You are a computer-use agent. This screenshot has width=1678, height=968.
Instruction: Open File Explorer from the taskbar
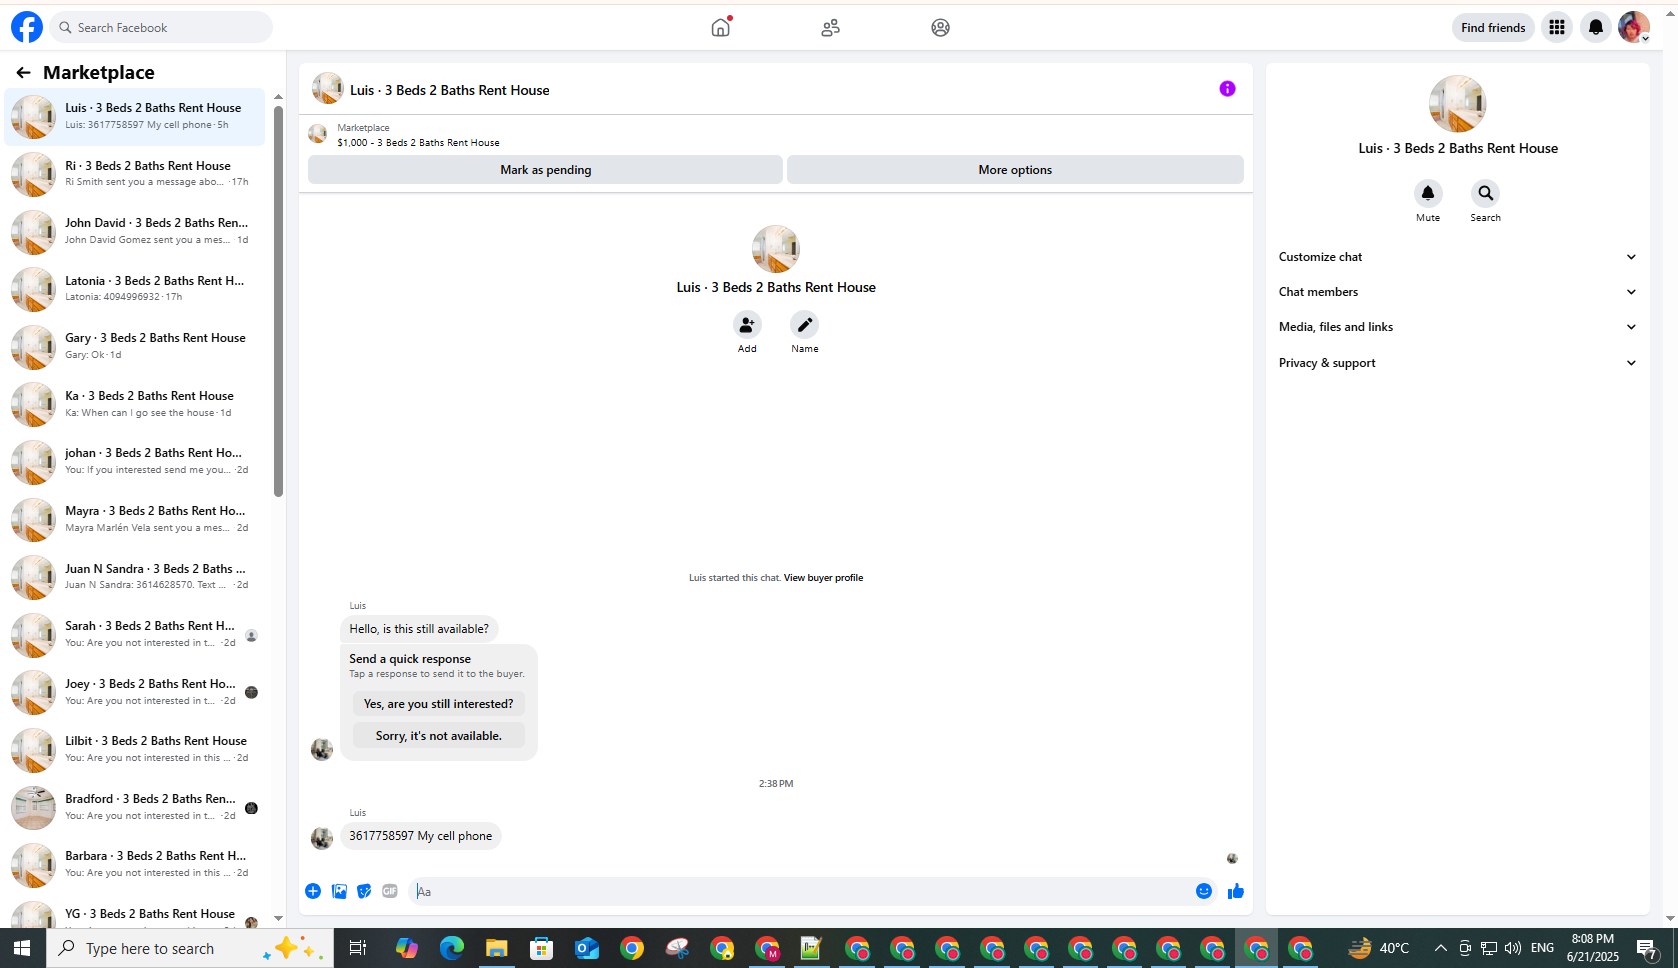[x=497, y=948]
